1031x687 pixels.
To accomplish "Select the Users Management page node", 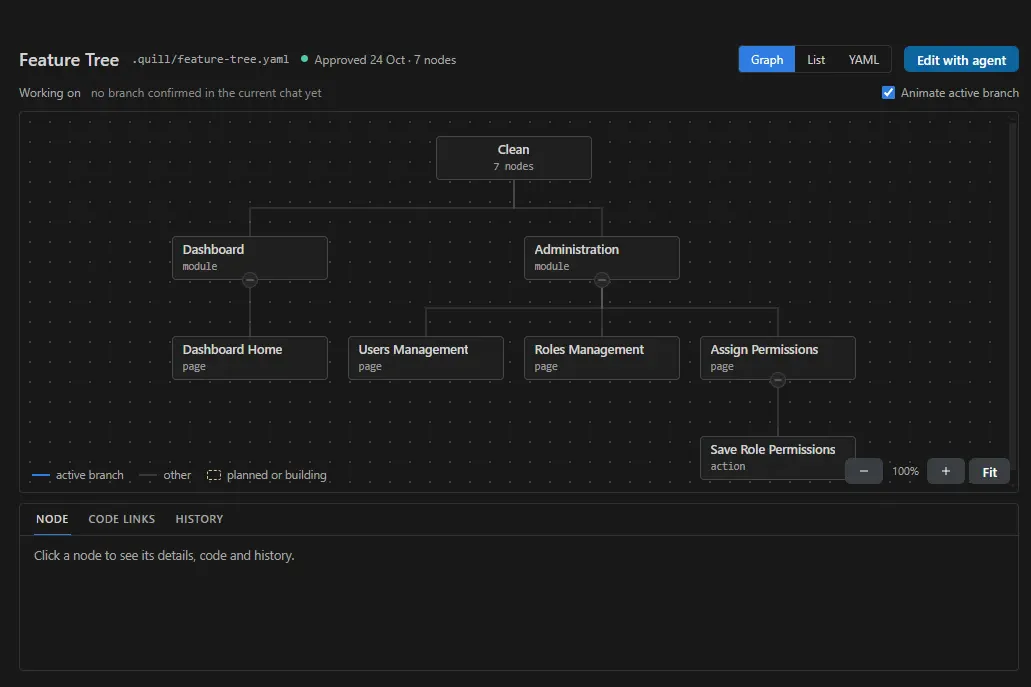I will [x=425, y=358].
